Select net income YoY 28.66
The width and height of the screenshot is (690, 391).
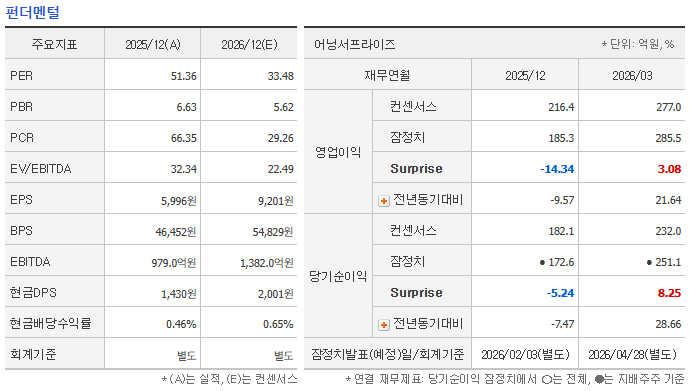(668, 325)
